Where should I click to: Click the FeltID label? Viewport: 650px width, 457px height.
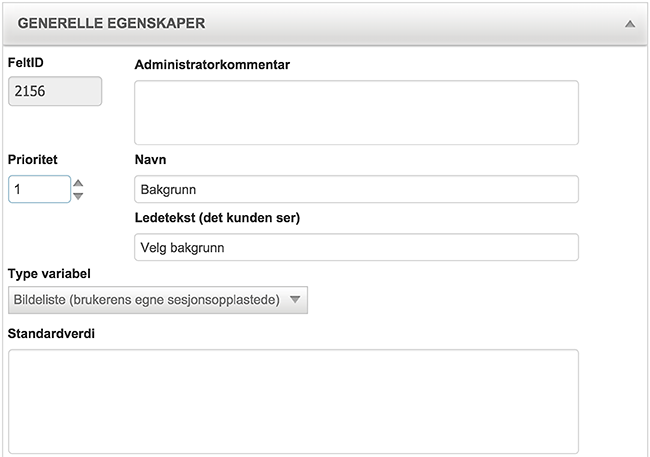[26, 63]
